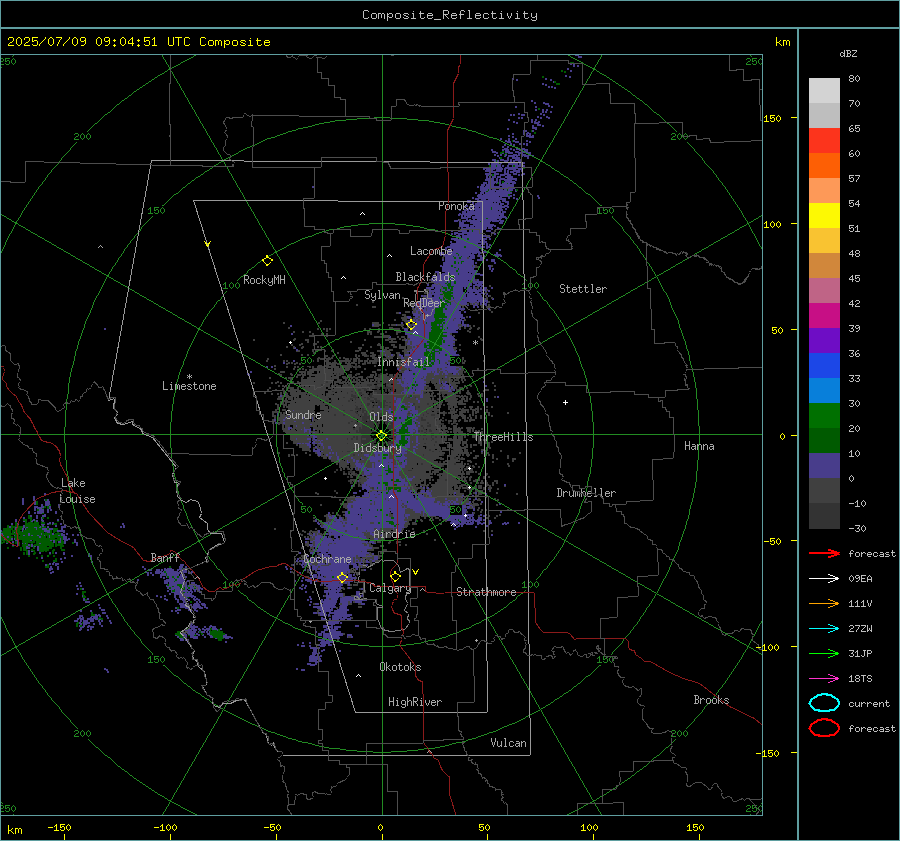
Task: Click the Didsbury city label
Action: (x=377, y=448)
